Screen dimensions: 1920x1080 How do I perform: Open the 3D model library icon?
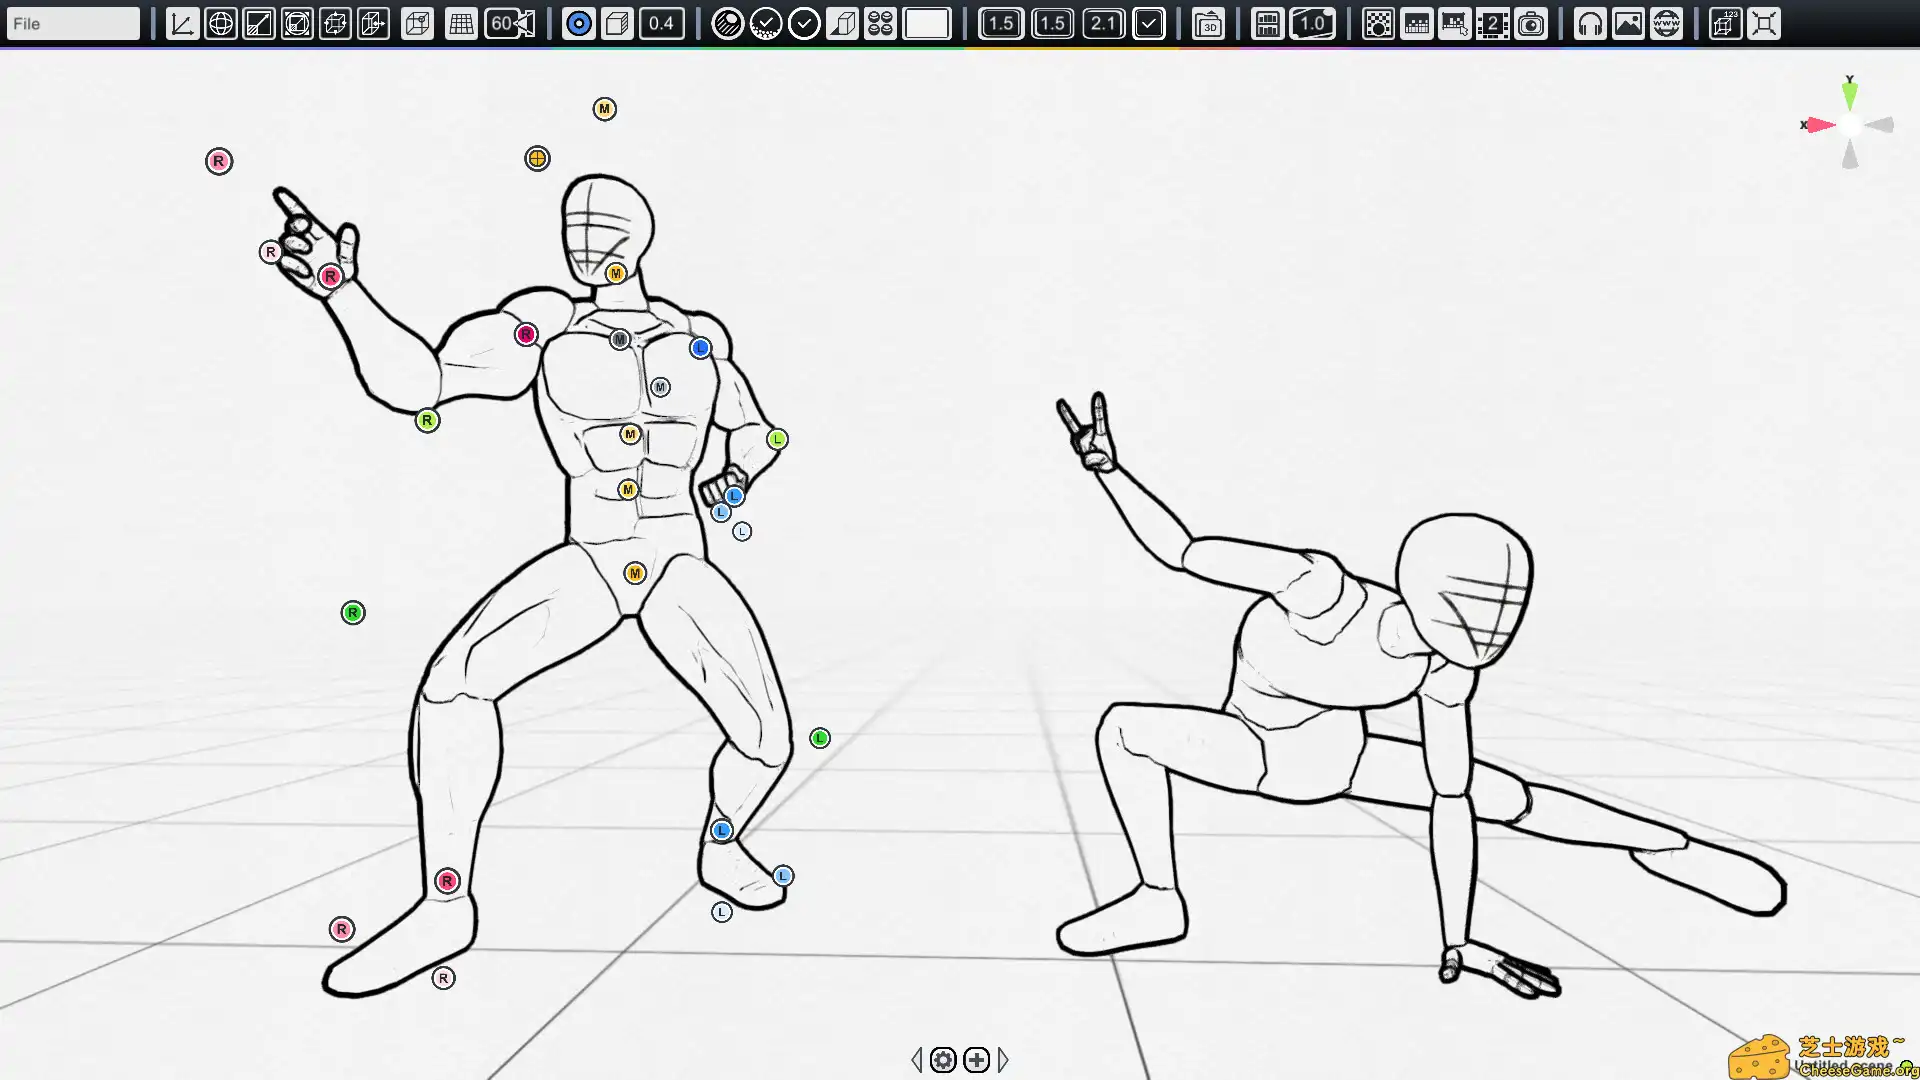(x=1208, y=24)
